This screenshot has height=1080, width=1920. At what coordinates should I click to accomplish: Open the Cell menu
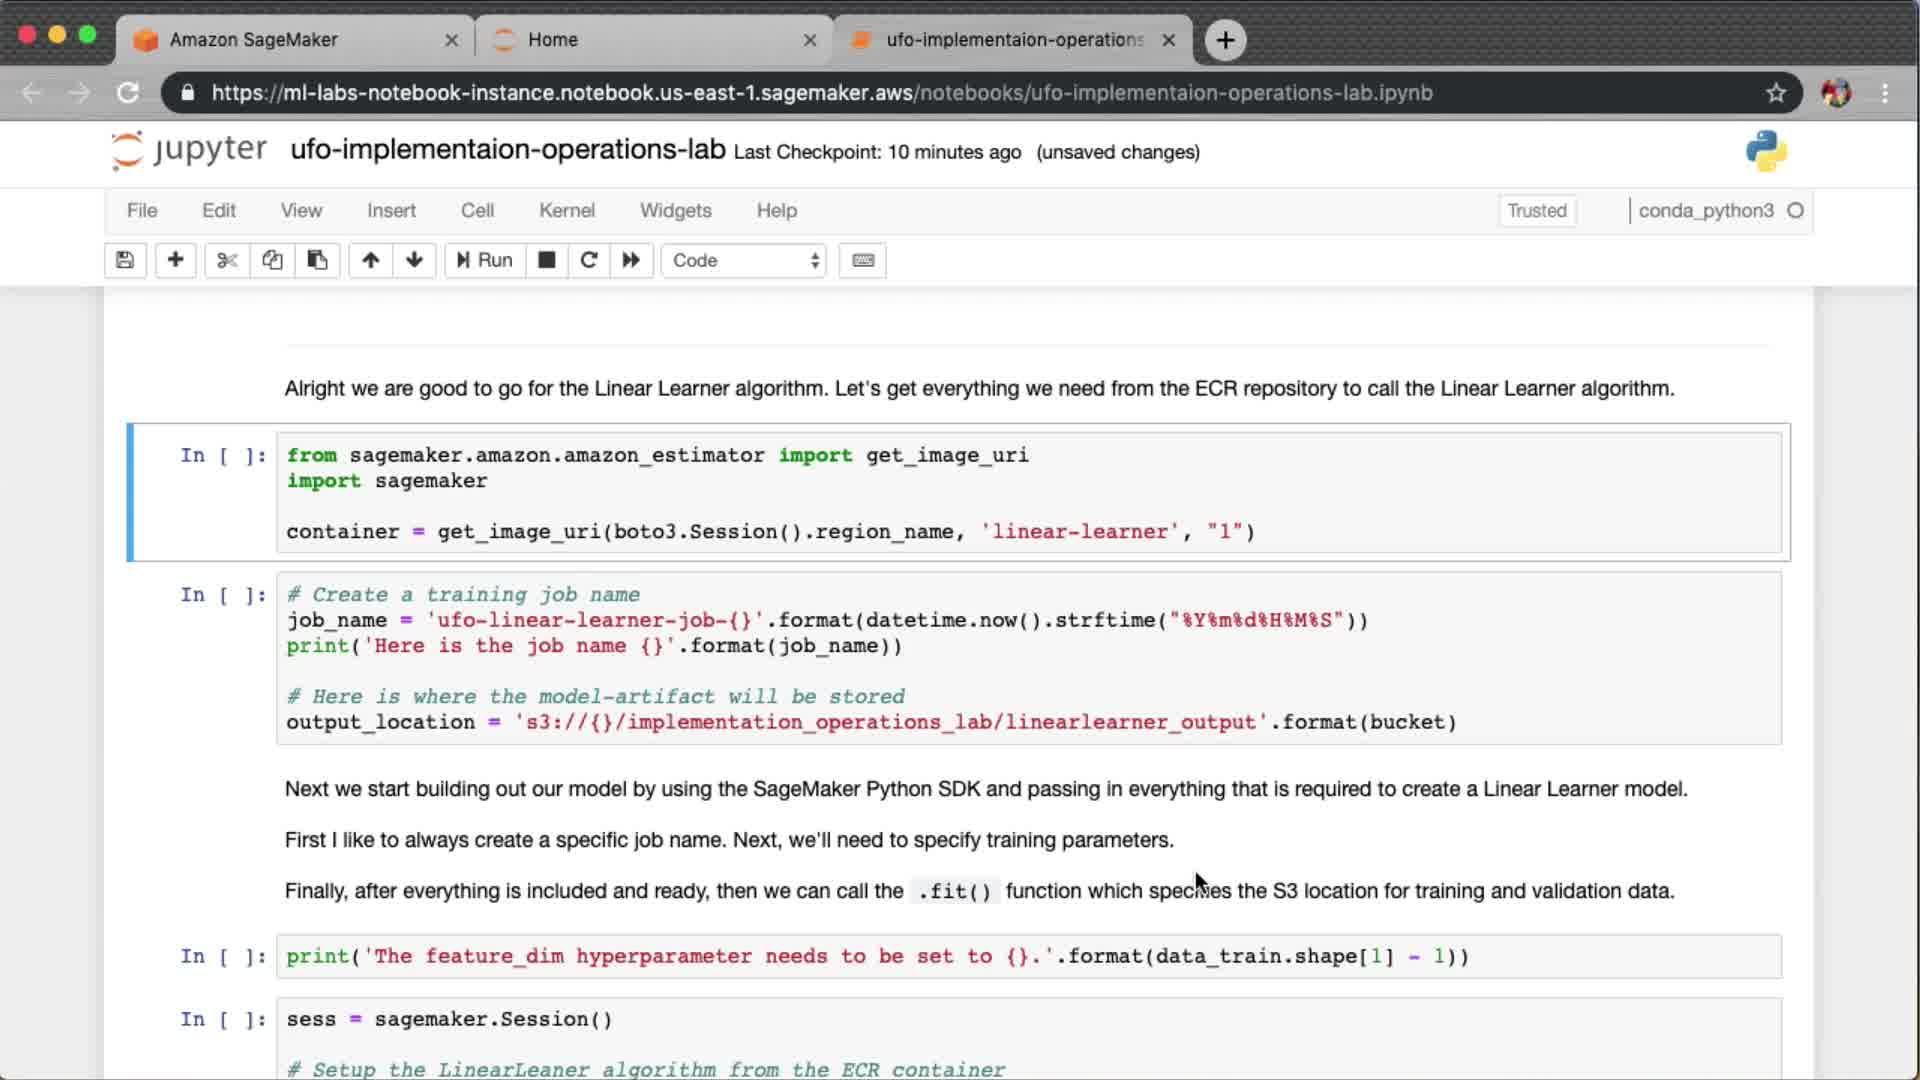[477, 210]
